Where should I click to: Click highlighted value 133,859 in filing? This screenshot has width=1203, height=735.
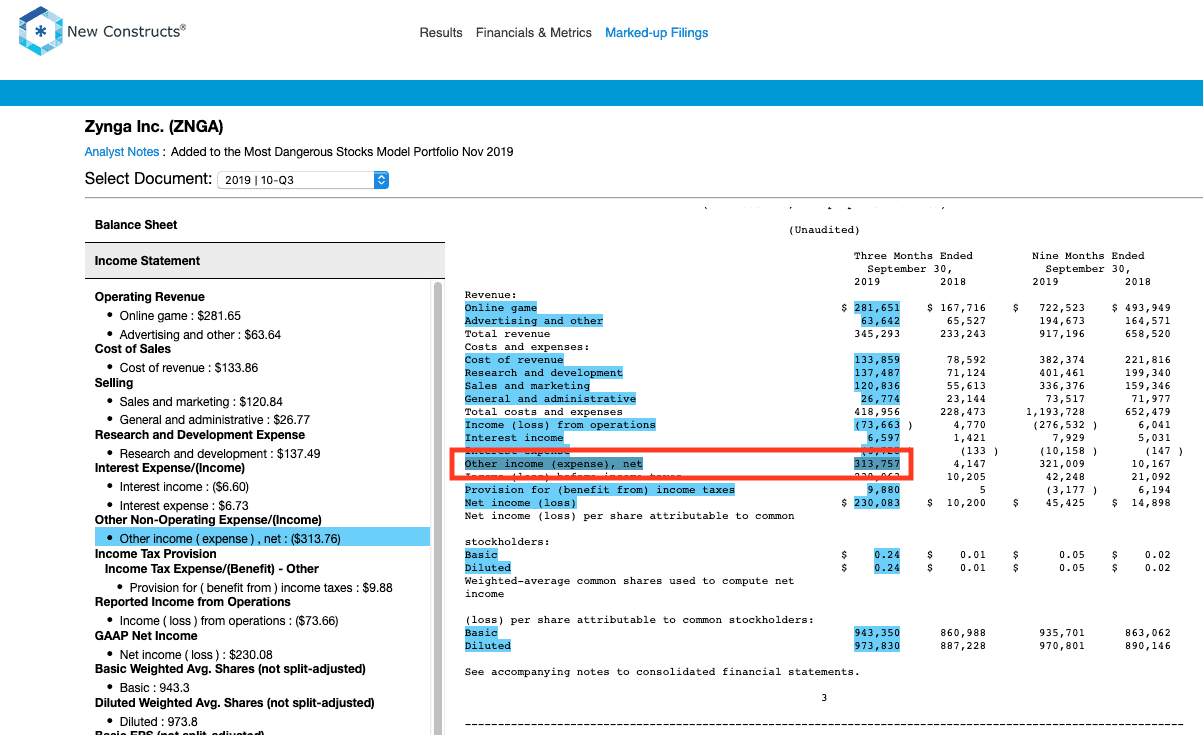[x=877, y=360]
